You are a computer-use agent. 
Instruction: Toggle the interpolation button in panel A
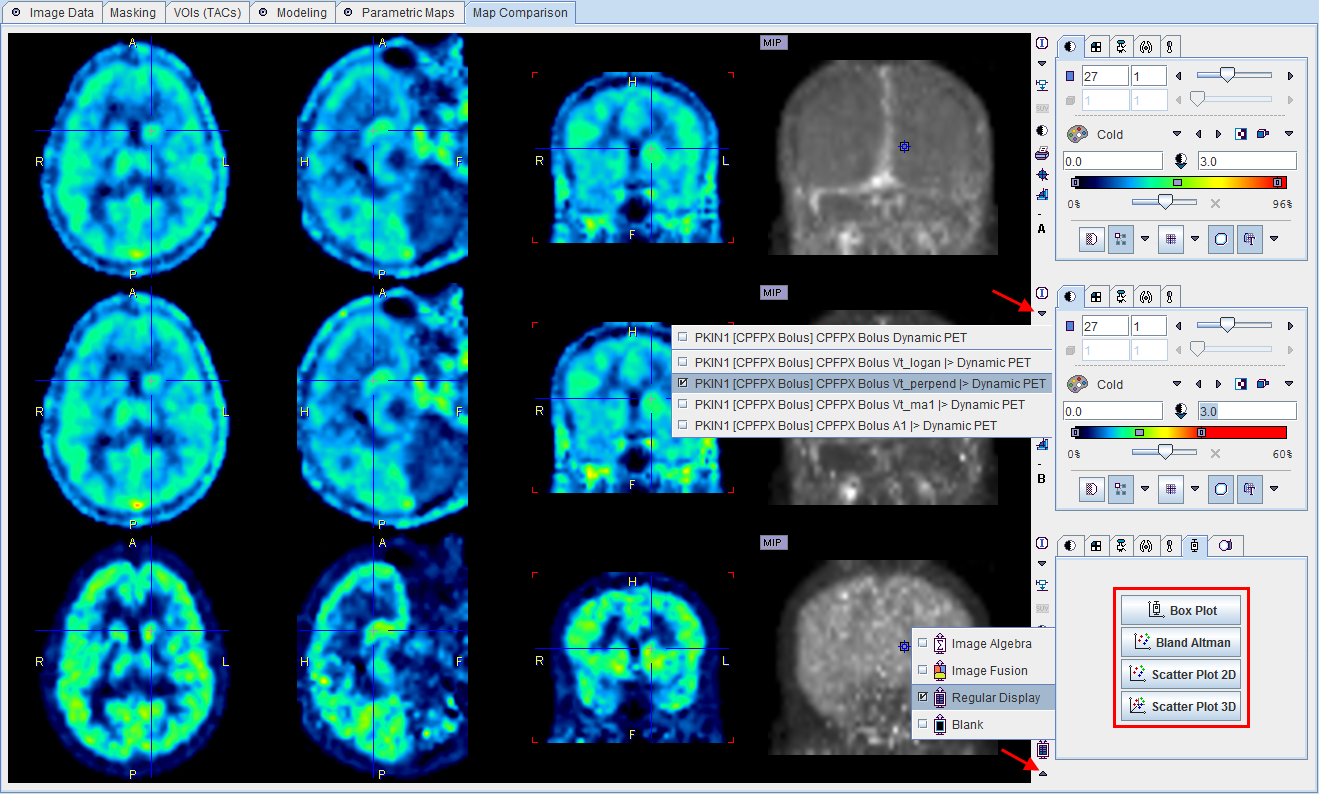coord(1091,239)
